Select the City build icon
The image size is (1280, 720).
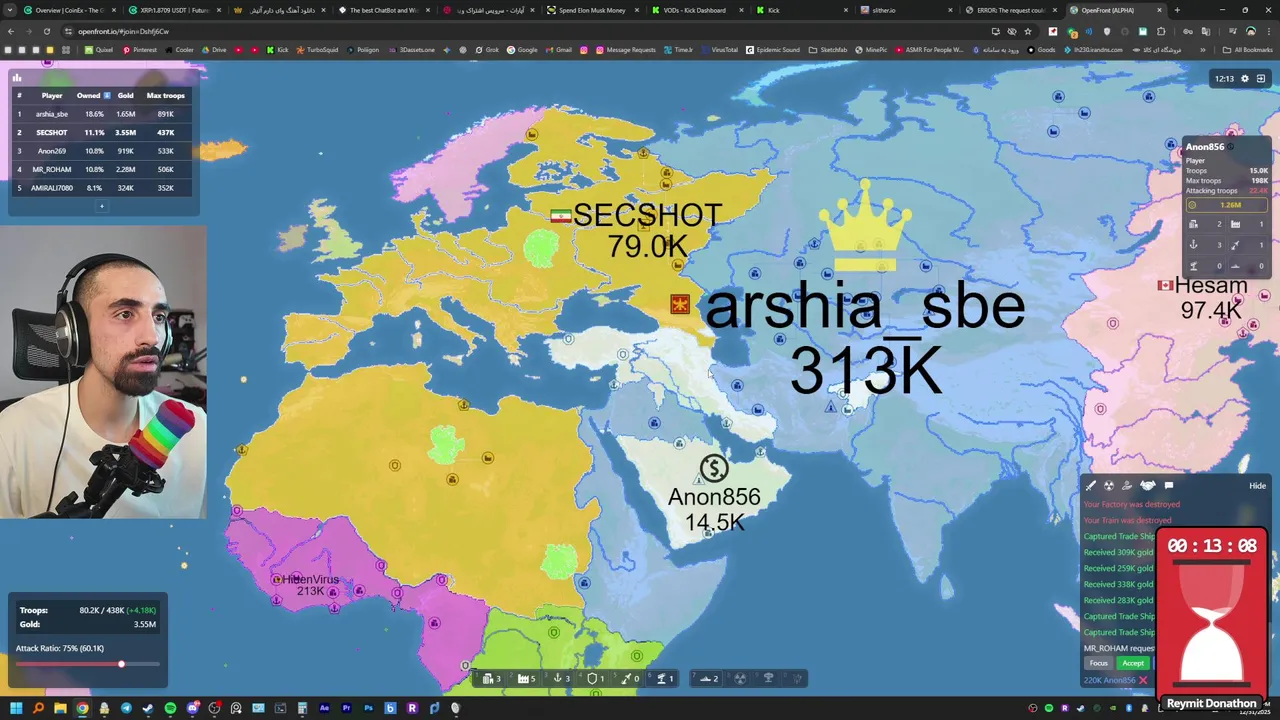(487, 679)
